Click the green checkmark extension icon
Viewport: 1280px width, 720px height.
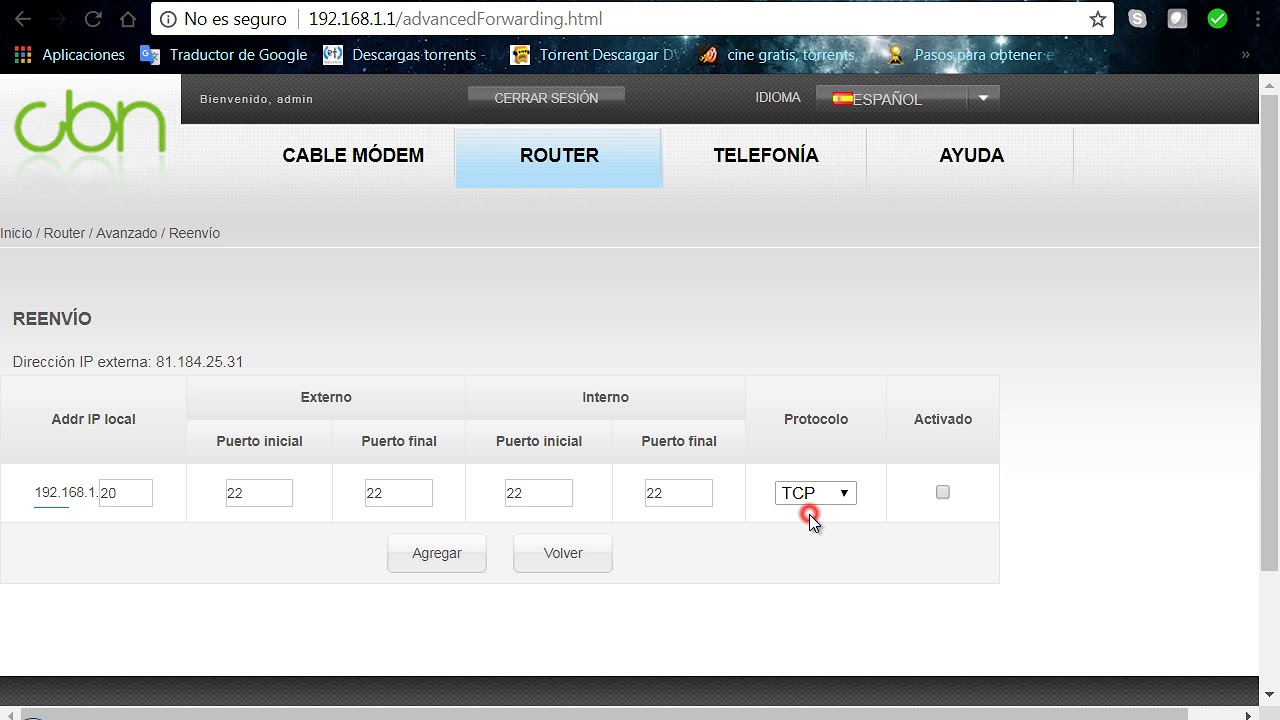pos(1217,18)
